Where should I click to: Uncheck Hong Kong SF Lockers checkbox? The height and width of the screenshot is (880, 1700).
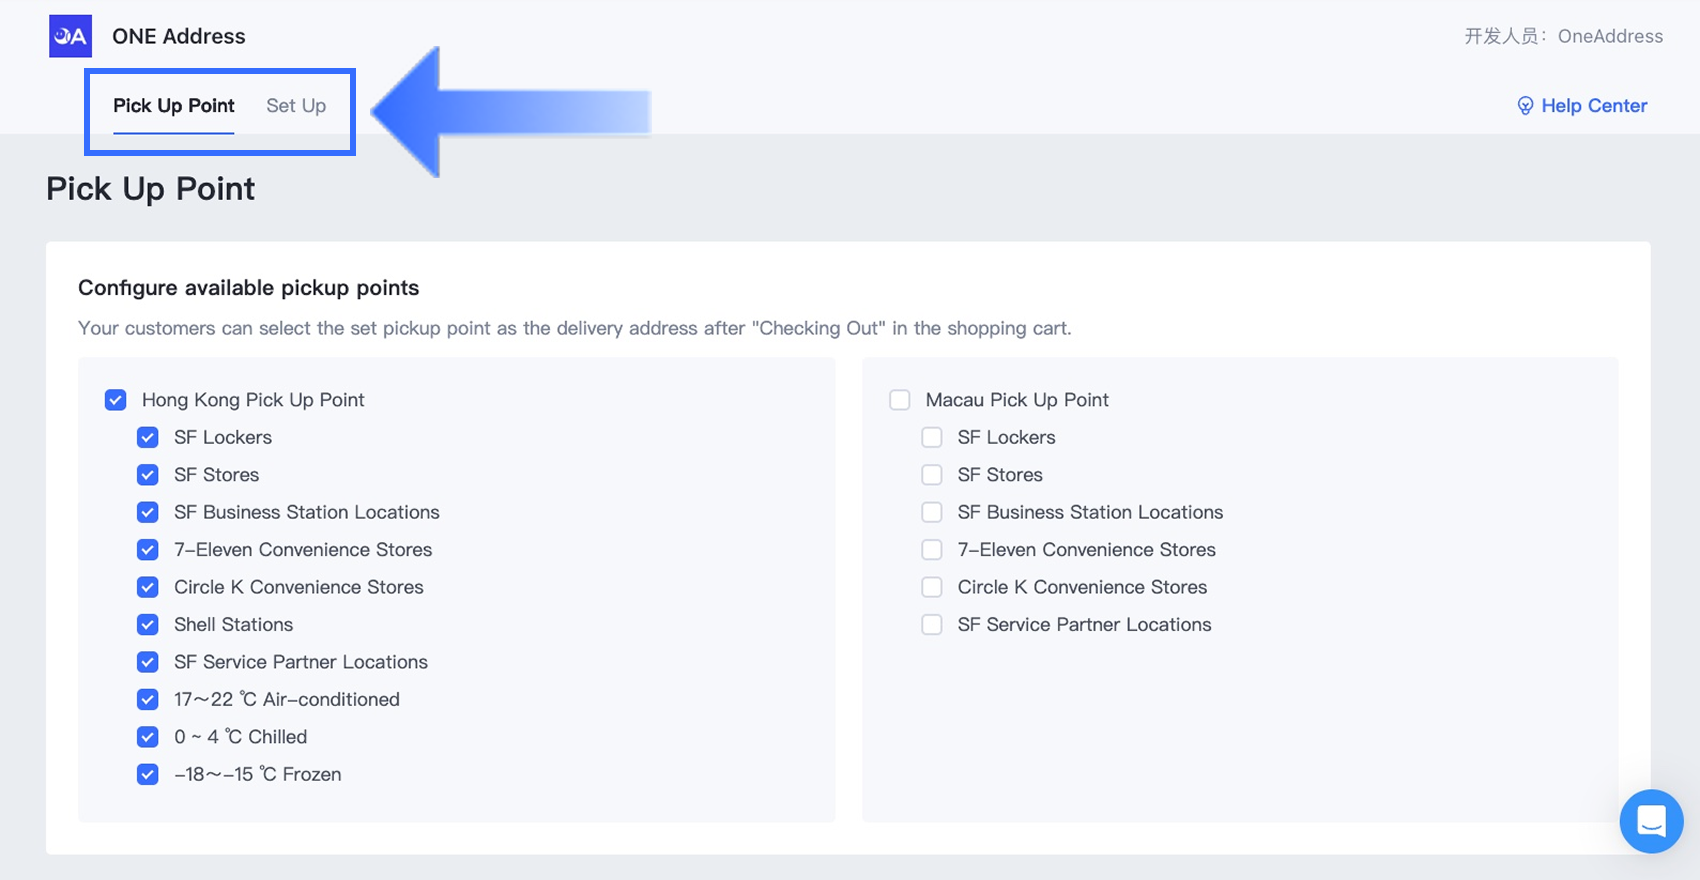coord(148,437)
